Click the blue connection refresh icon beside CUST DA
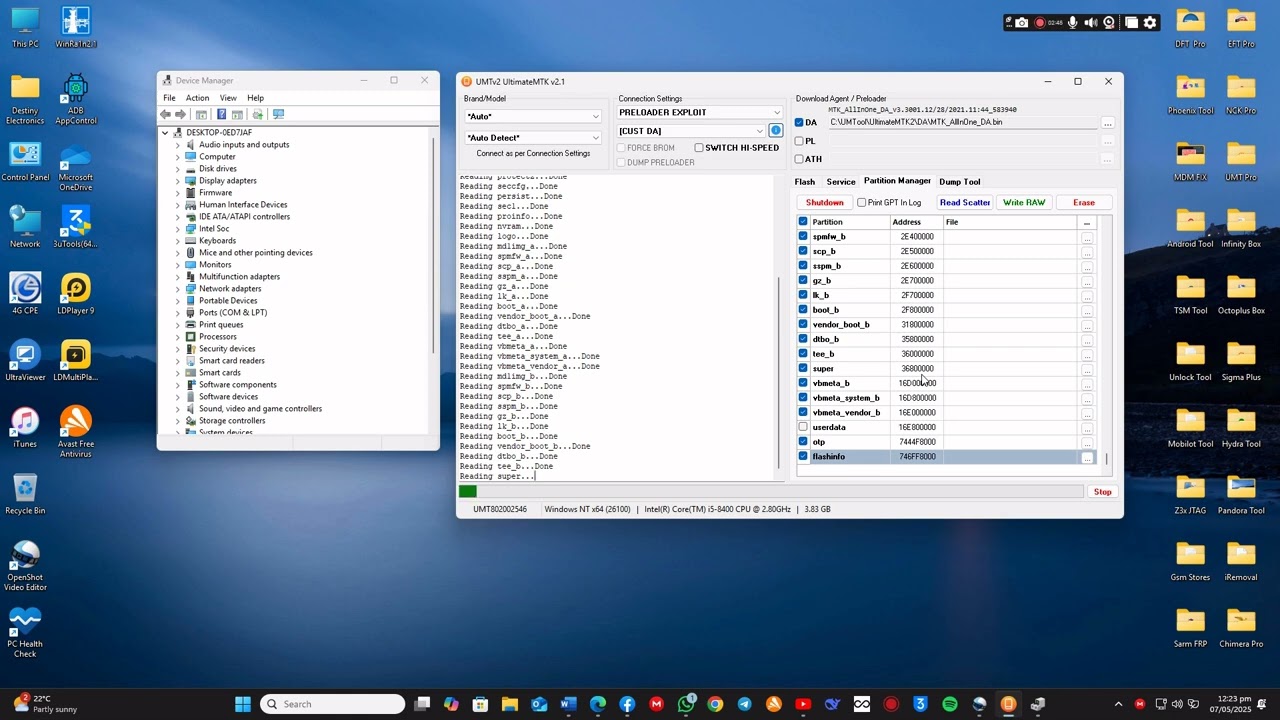 tap(775, 131)
